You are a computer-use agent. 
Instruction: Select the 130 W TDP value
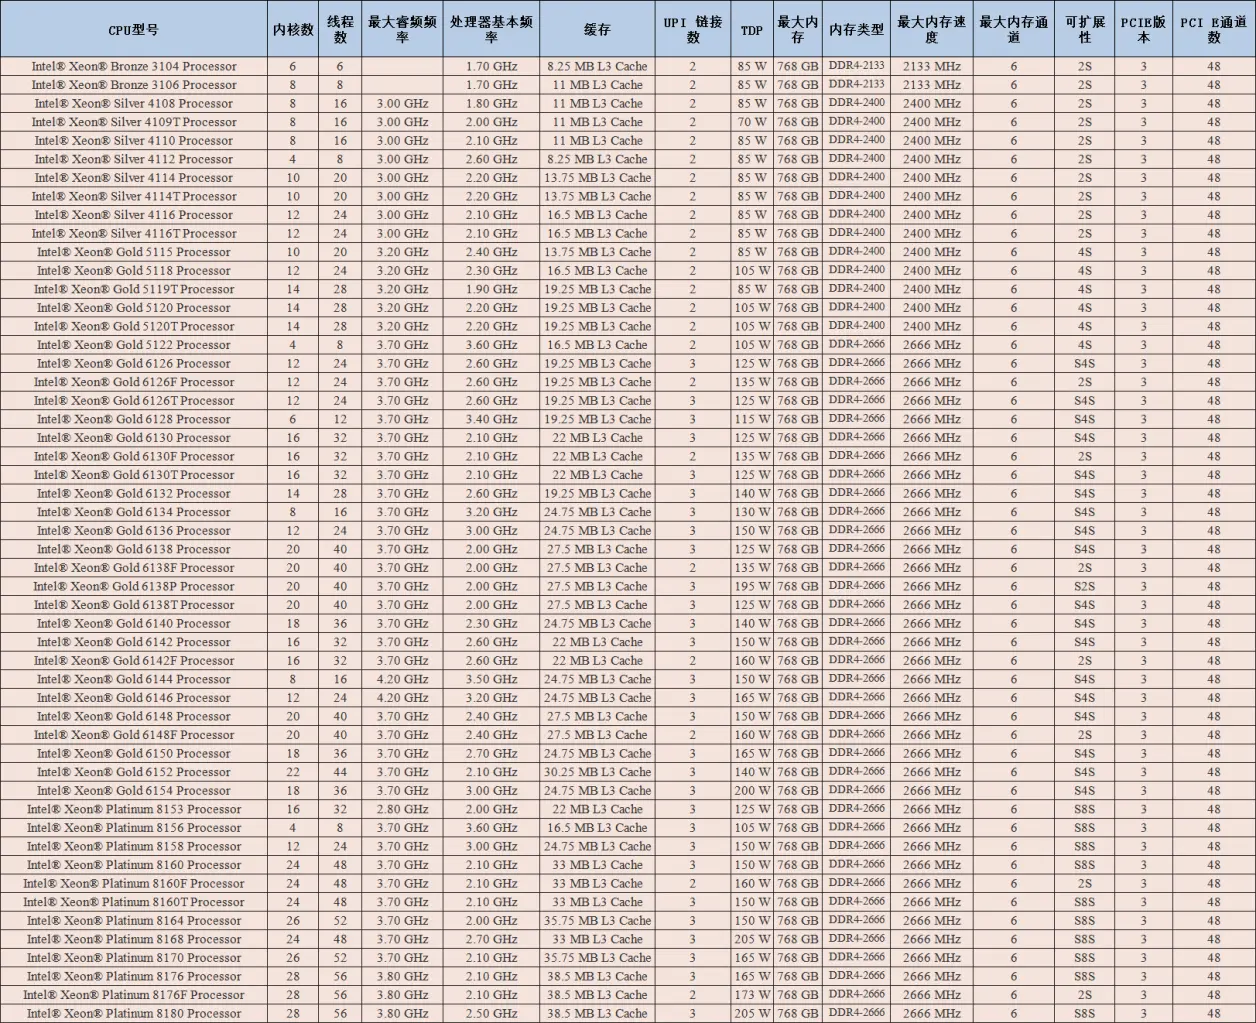[x=752, y=512]
